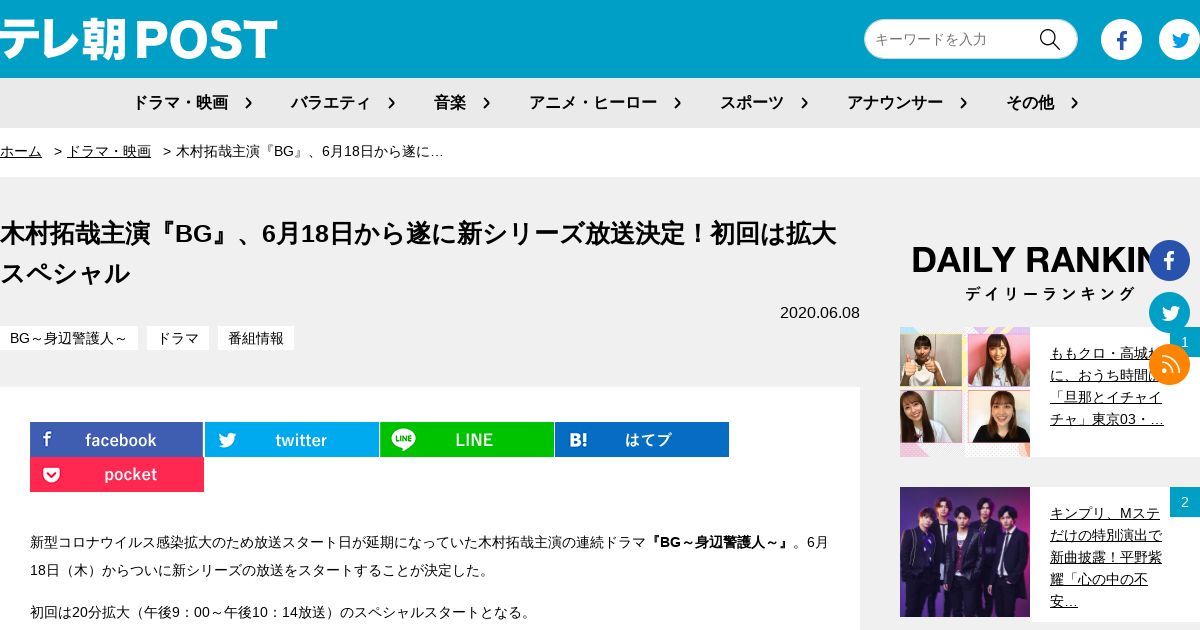Share the article via LINE button
1200x630 pixels.
[467, 440]
